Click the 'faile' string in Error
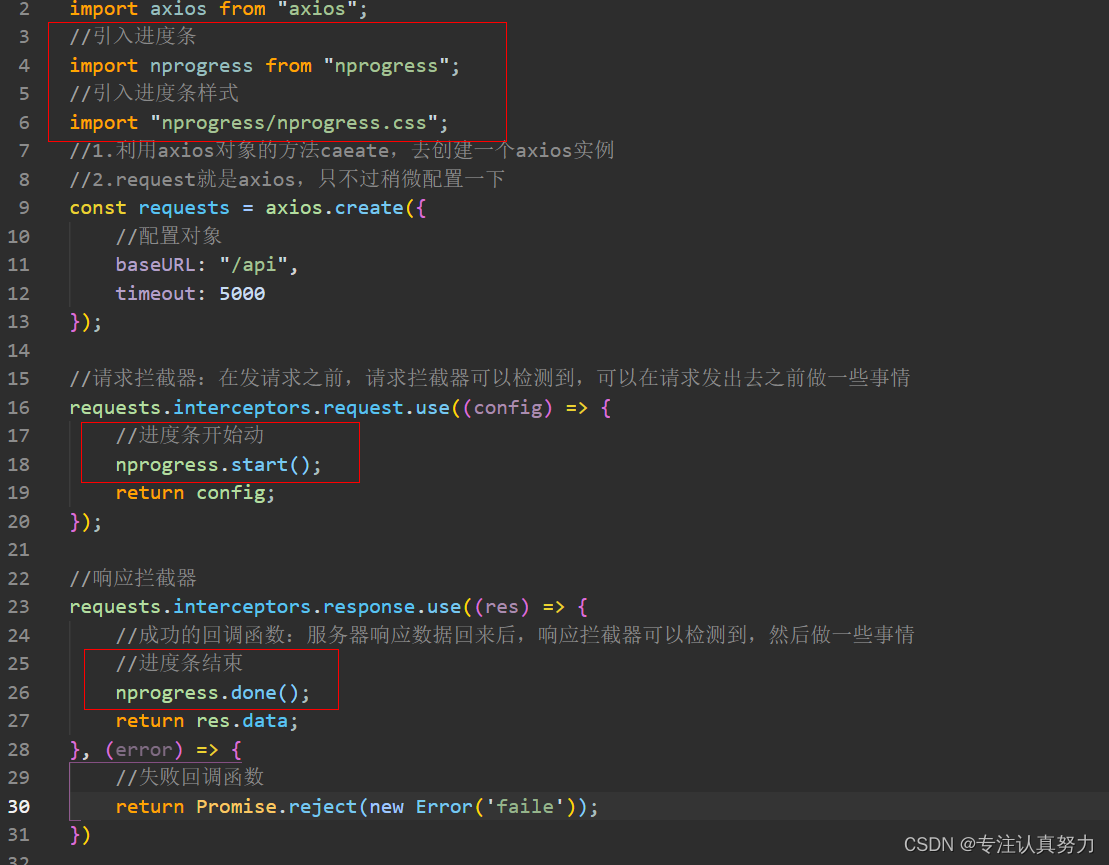Image resolution: width=1109 pixels, height=865 pixels. pos(524,806)
